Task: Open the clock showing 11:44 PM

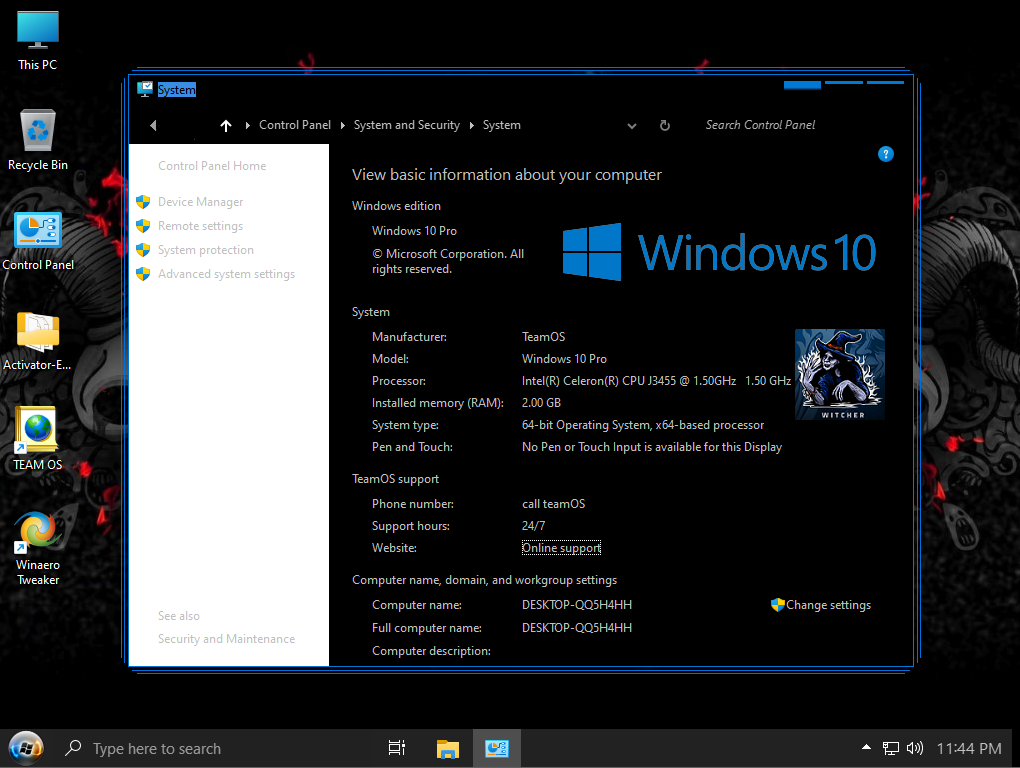Action: [969, 748]
